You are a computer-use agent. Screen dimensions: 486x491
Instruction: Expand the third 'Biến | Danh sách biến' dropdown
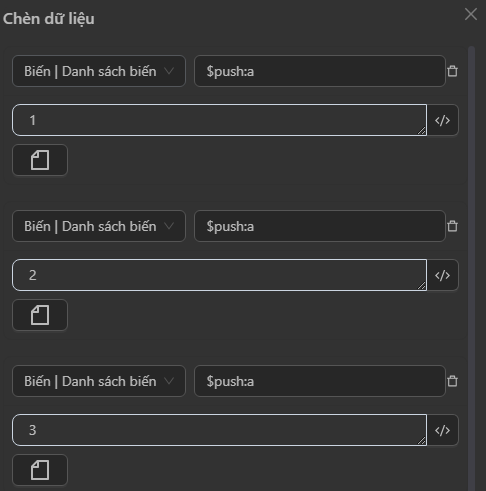coord(99,381)
